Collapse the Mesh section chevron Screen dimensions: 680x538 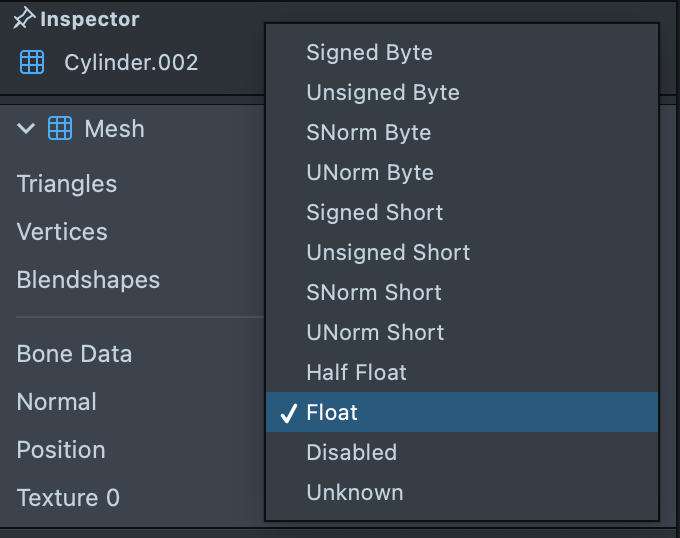pyautogui.click(x=26, y=129)
